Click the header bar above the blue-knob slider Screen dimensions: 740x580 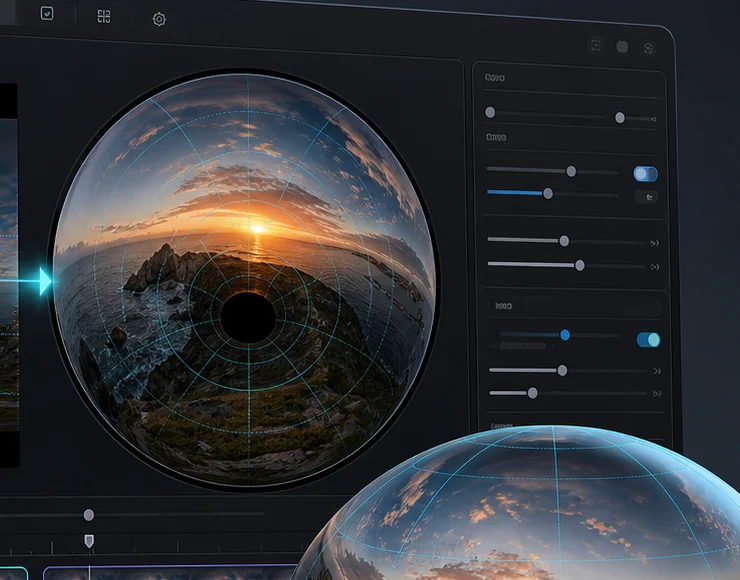574,306
